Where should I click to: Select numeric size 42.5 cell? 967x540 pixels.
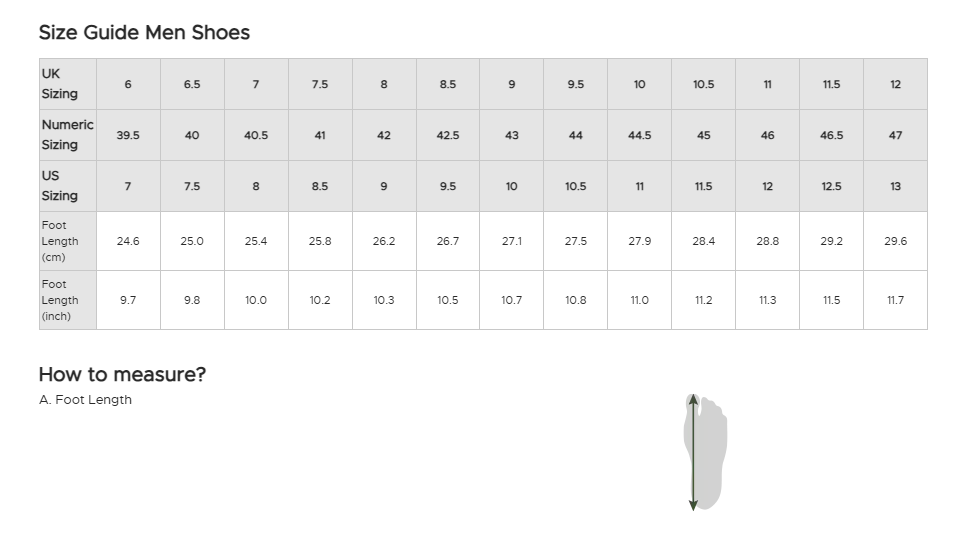coord(448,135)
